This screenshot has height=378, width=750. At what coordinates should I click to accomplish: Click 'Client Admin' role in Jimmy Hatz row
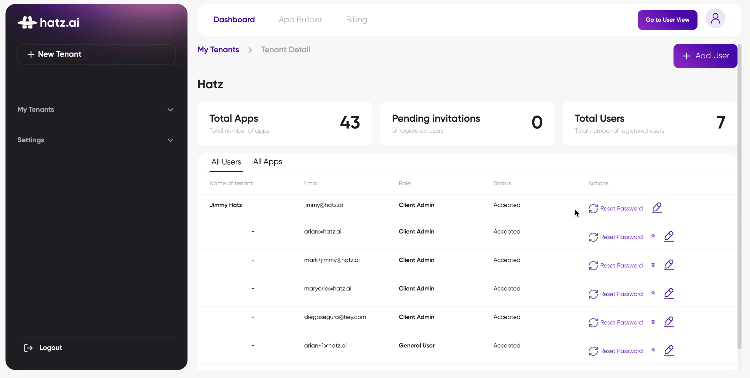417,205
